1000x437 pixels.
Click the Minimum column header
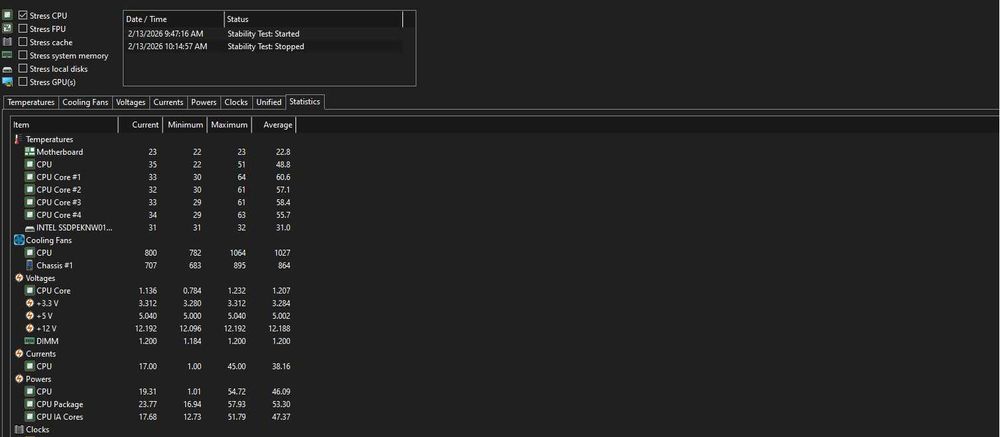[186, 125]
